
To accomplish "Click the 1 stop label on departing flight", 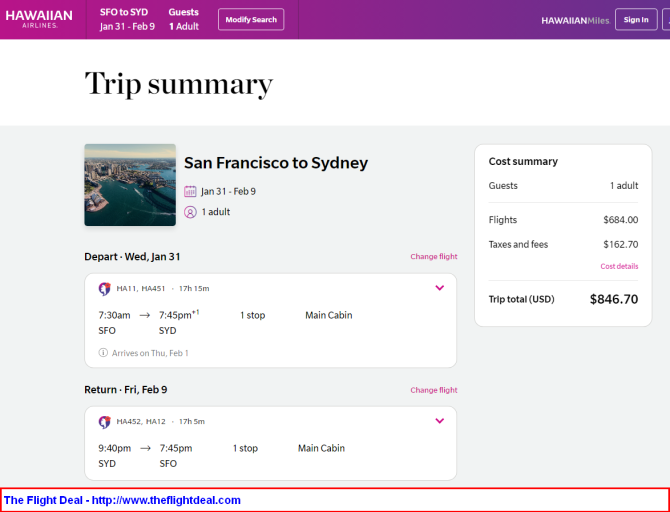I will (x=253, y=315).
